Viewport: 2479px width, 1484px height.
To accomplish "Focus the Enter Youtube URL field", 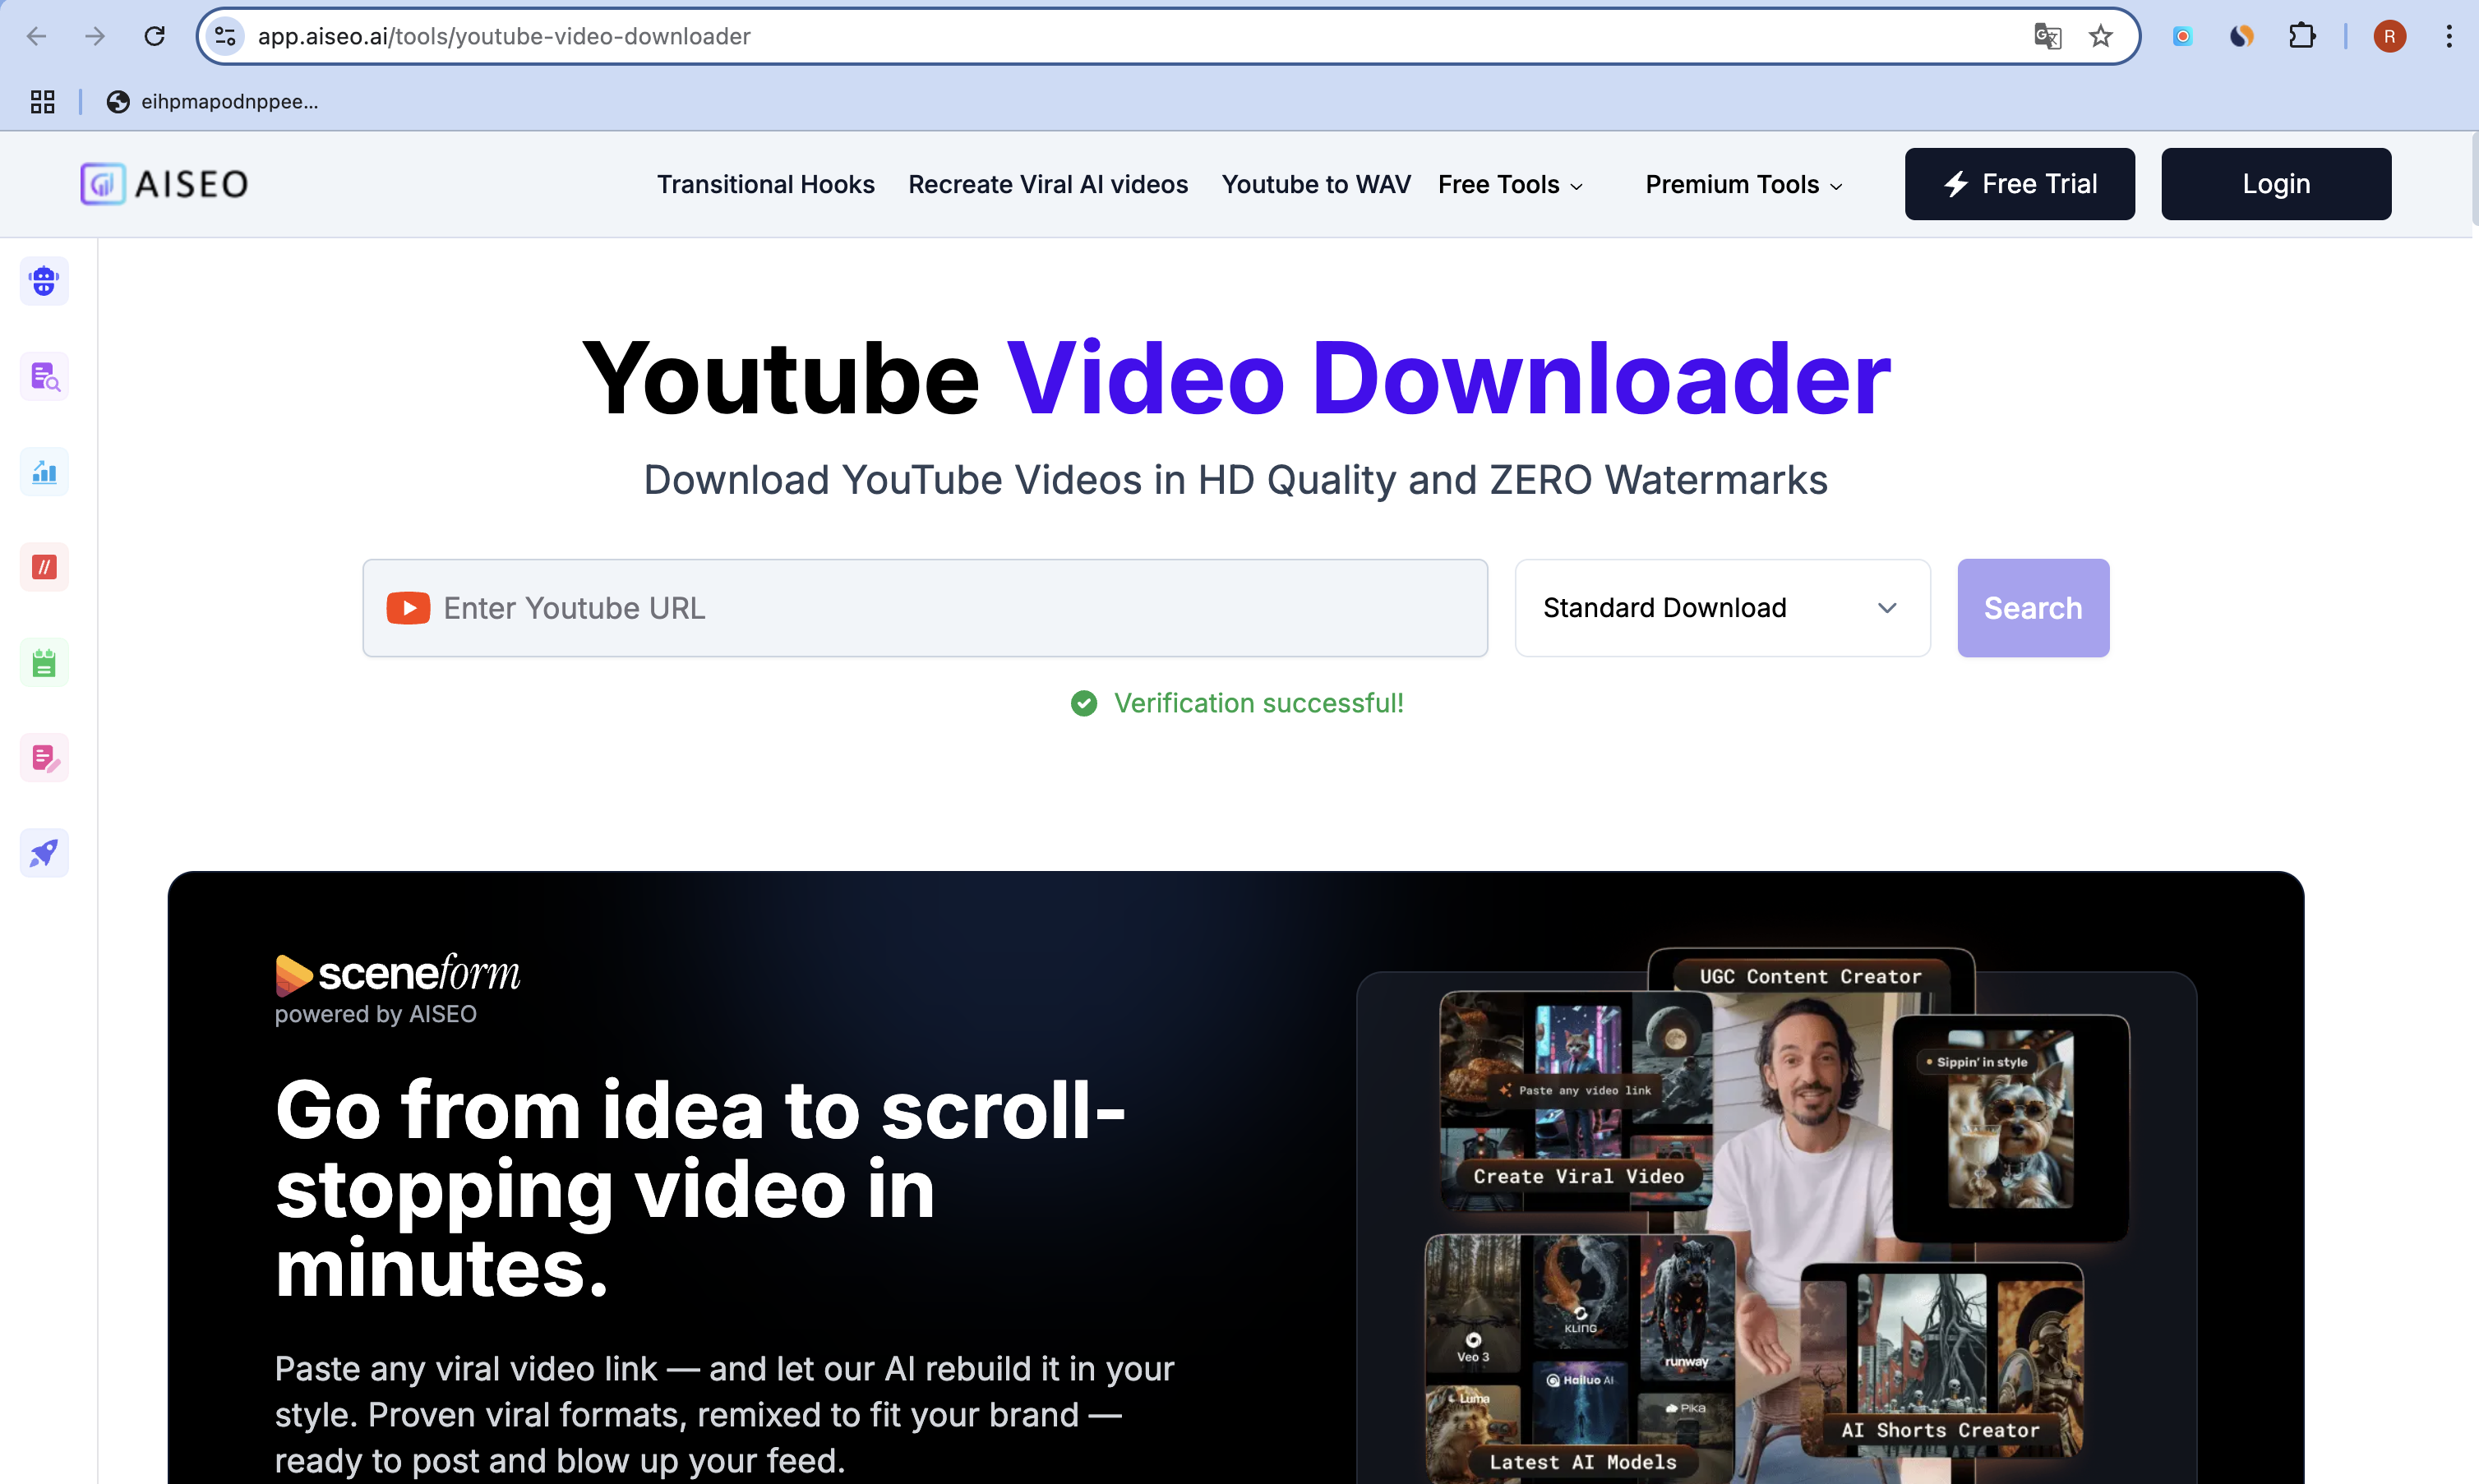I will (925, 608).
